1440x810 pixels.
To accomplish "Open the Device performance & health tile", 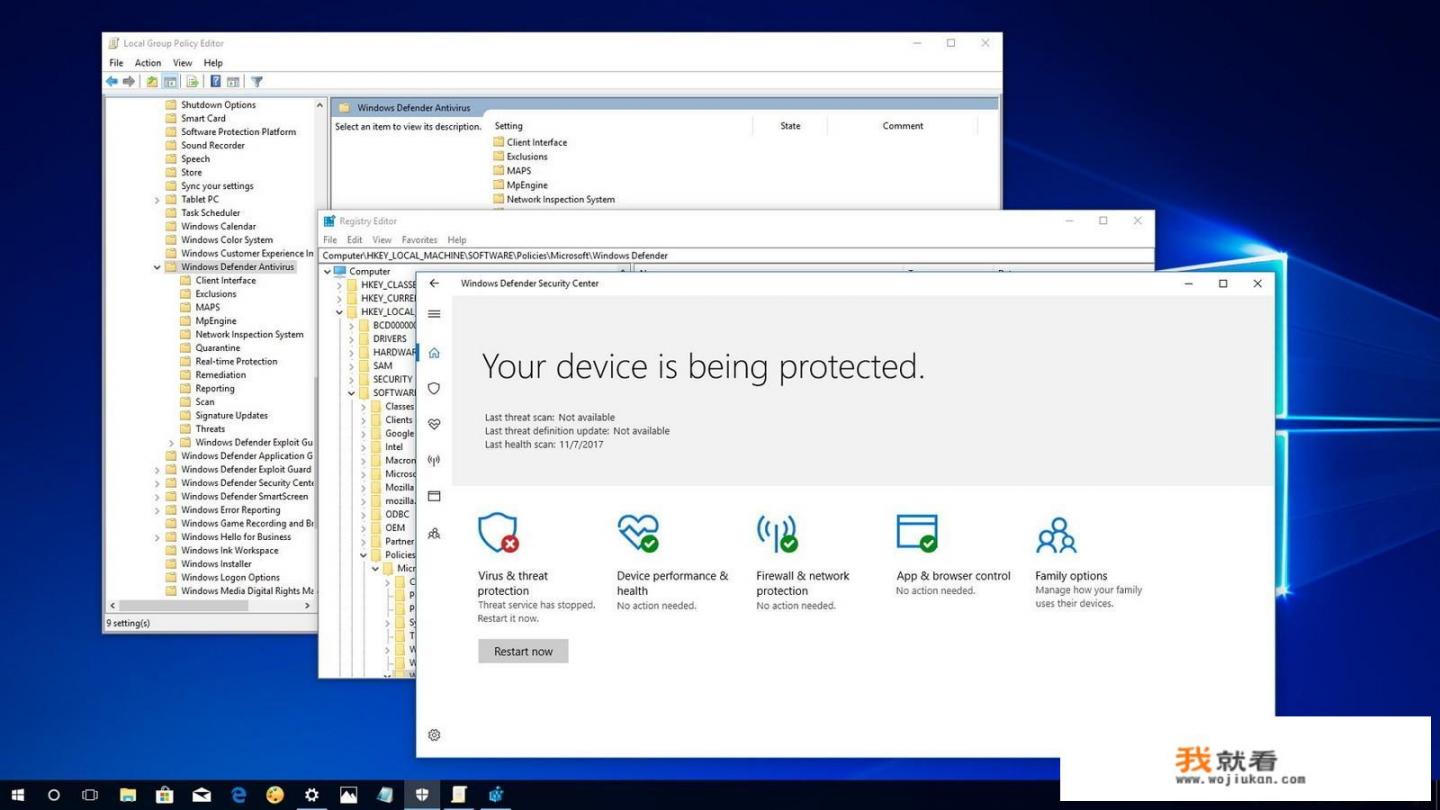I will coord(673,561).
